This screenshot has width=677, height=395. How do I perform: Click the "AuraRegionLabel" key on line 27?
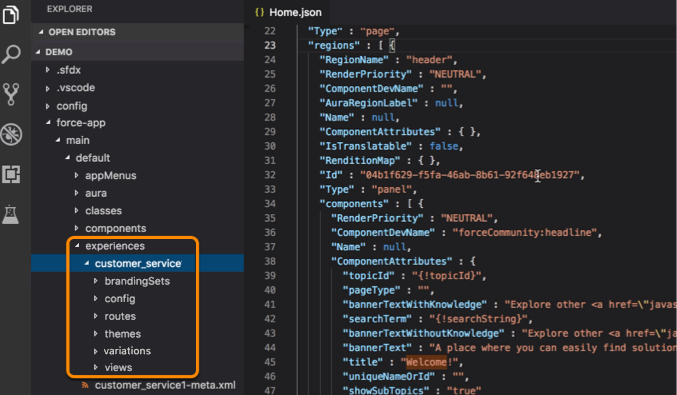368,103
